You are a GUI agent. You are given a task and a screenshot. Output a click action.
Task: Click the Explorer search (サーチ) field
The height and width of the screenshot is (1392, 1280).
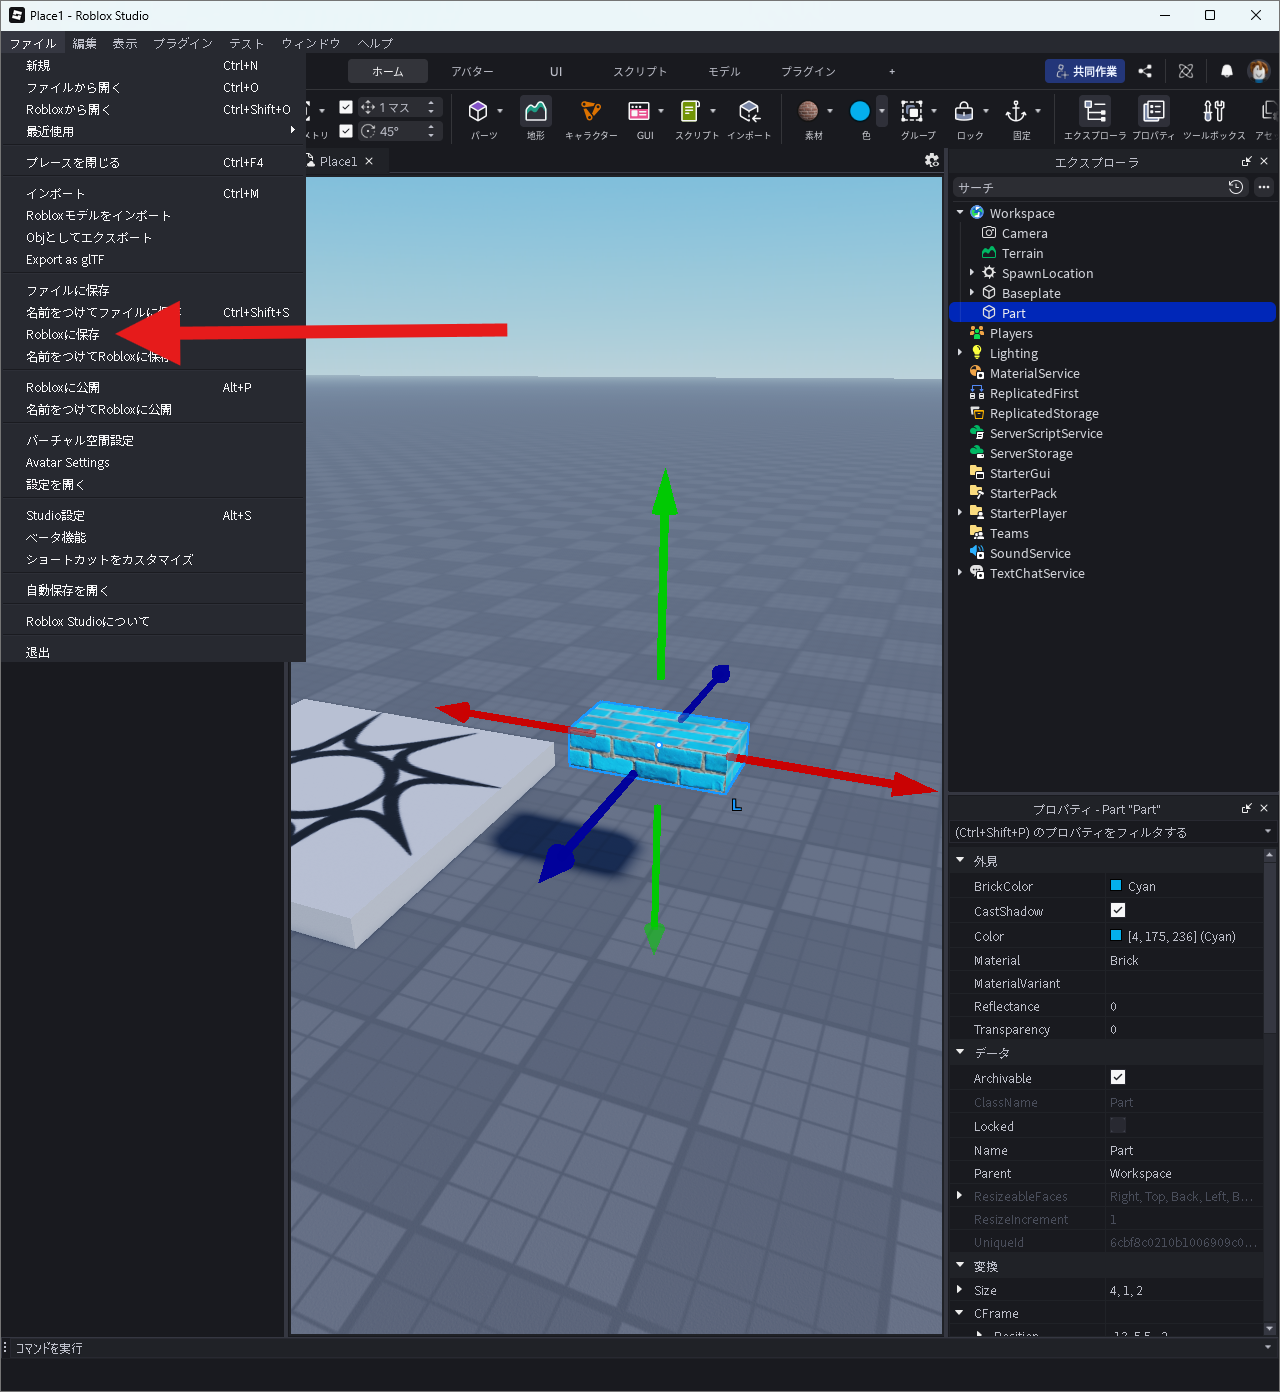click(1088, 188)
